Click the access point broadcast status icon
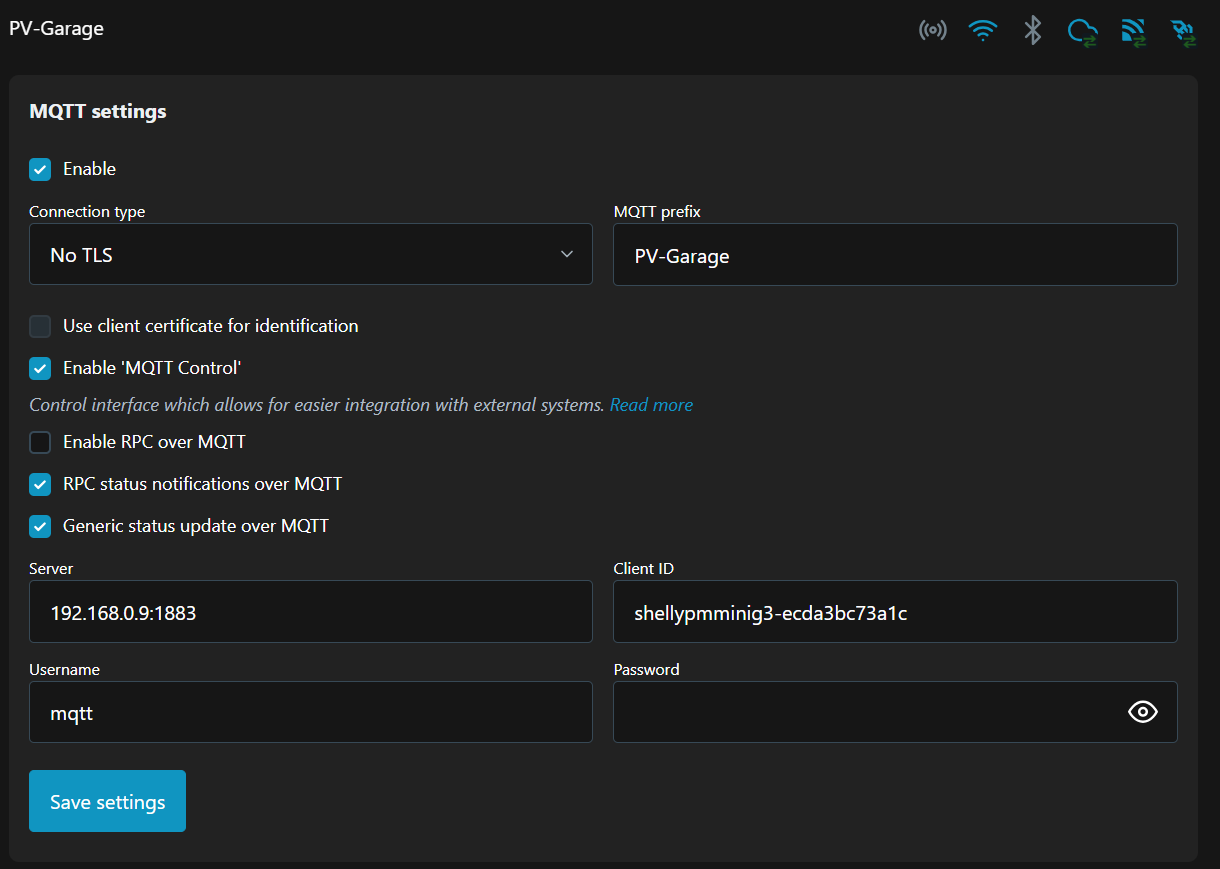This screenshot has width=1220, height=869. click(x=933, y=30)
